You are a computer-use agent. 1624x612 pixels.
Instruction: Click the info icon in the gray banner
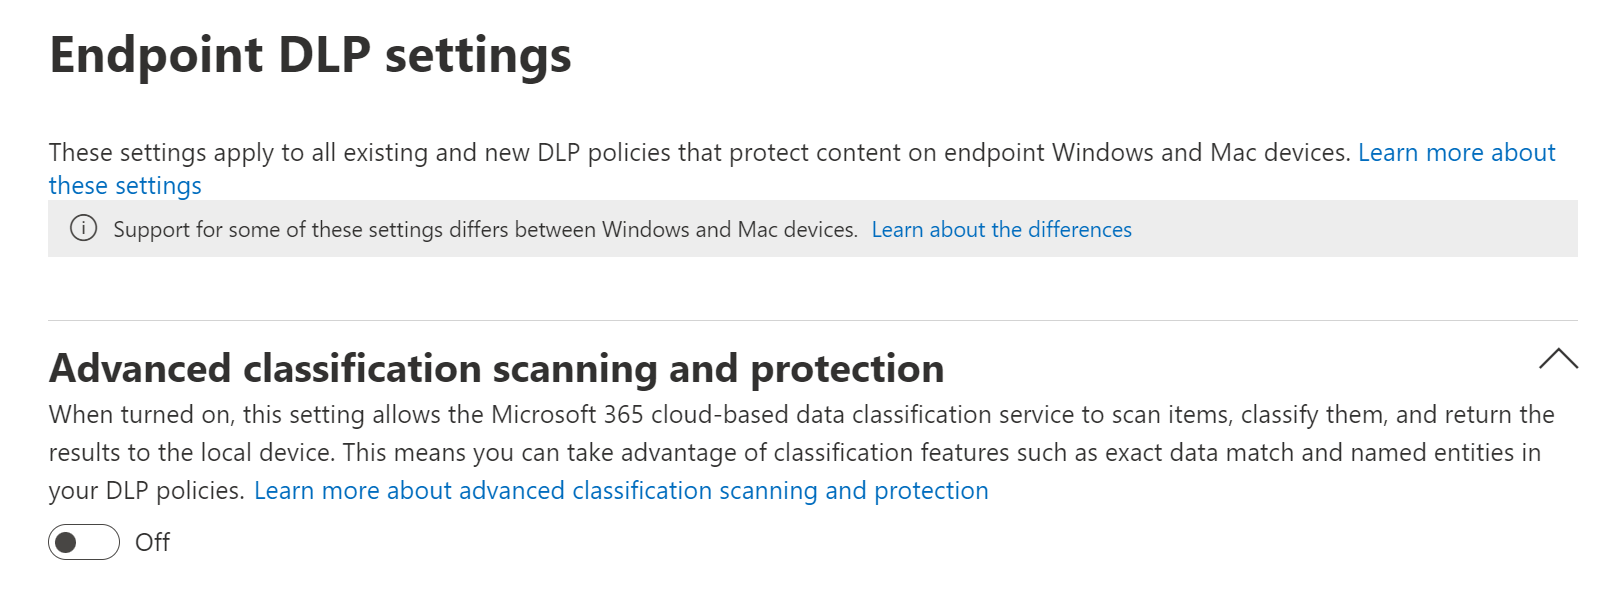tap(83, 229)
